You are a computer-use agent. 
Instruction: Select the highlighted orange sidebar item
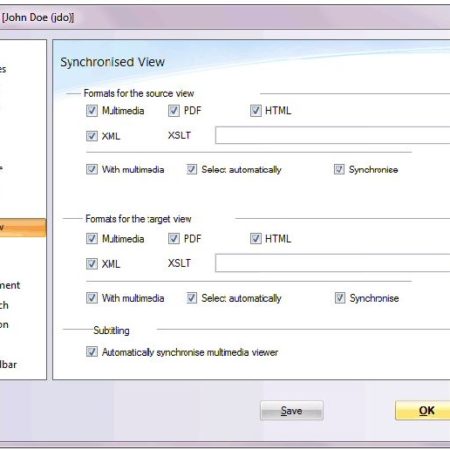click(23, 228)
